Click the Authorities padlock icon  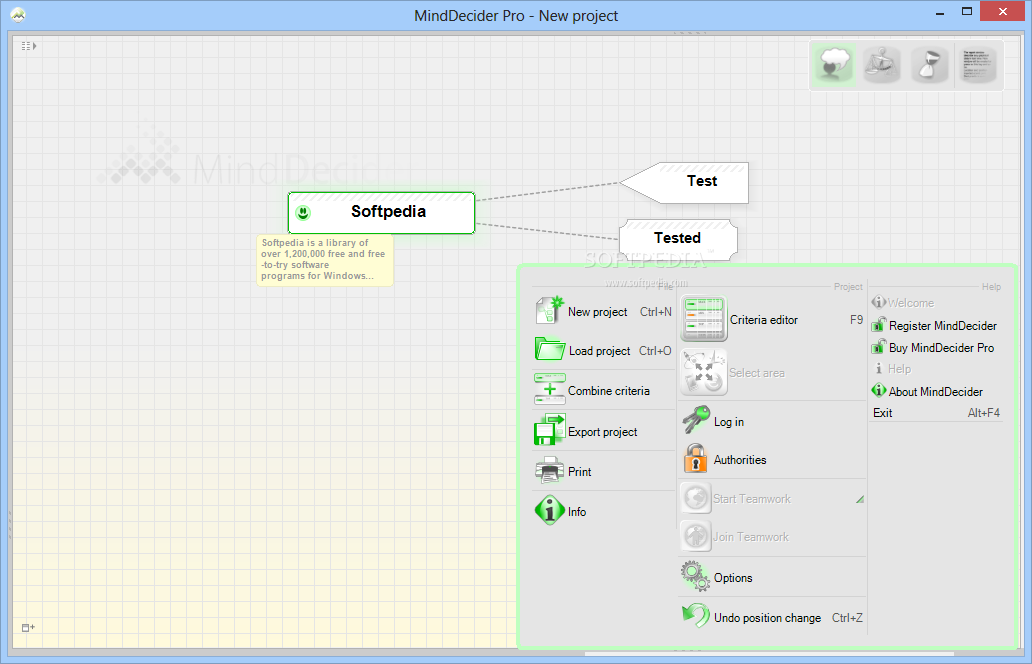tap(695, 458)
